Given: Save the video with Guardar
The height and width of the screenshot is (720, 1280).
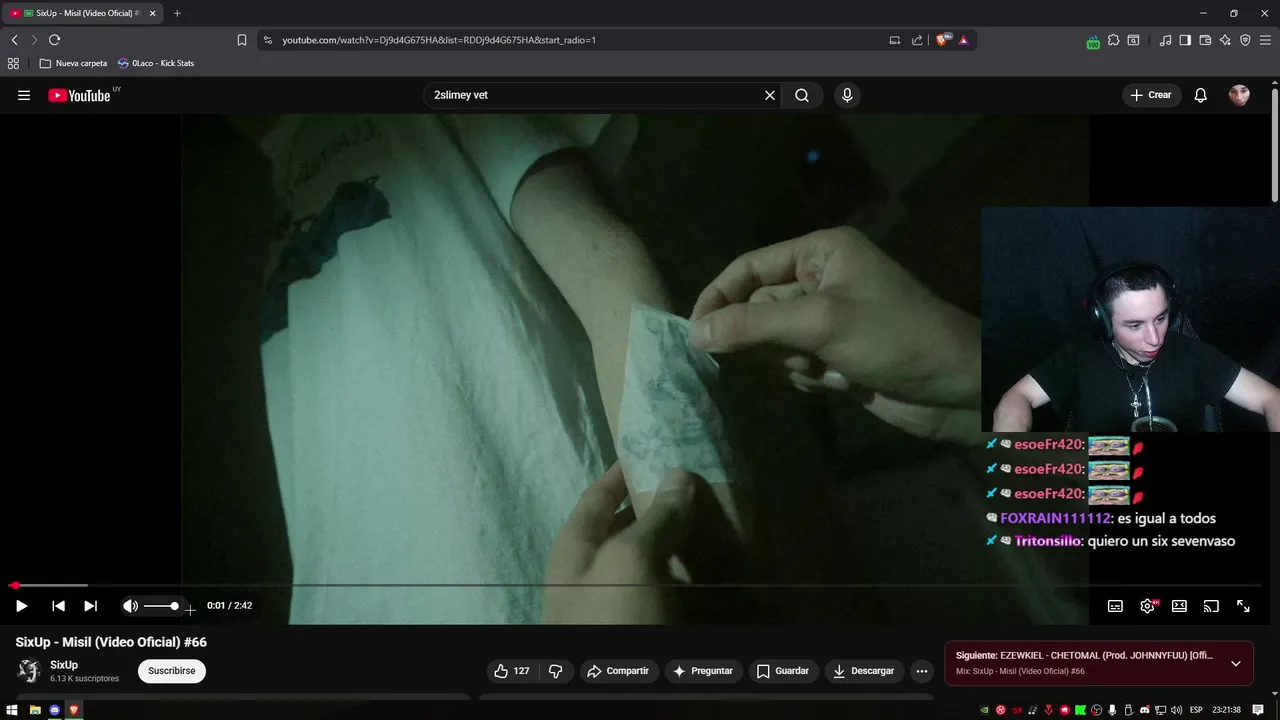Looking at the screenshot, I should [783, 671].
